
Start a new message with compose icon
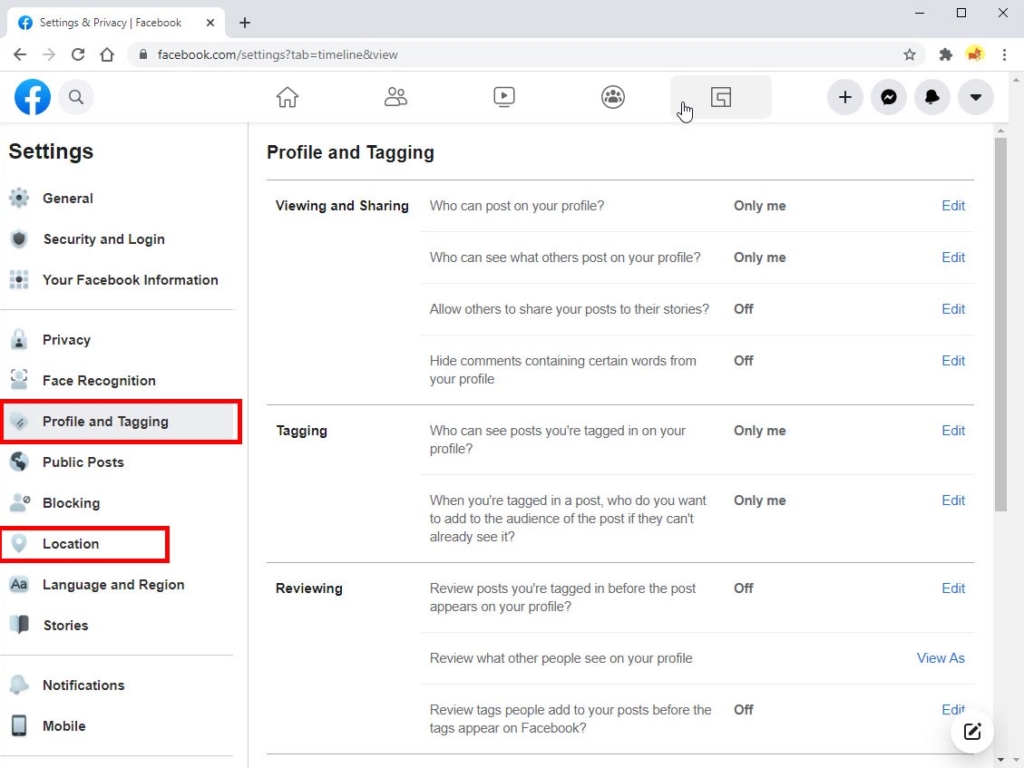tap(972, 731)
